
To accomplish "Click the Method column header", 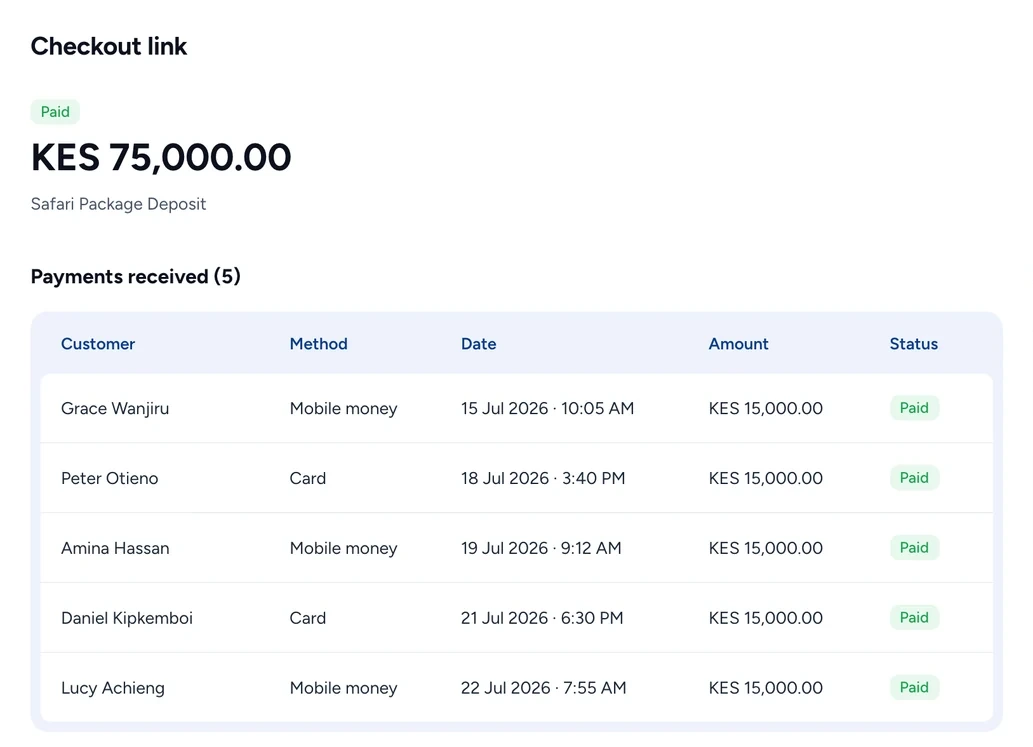I will click(318, 344).
